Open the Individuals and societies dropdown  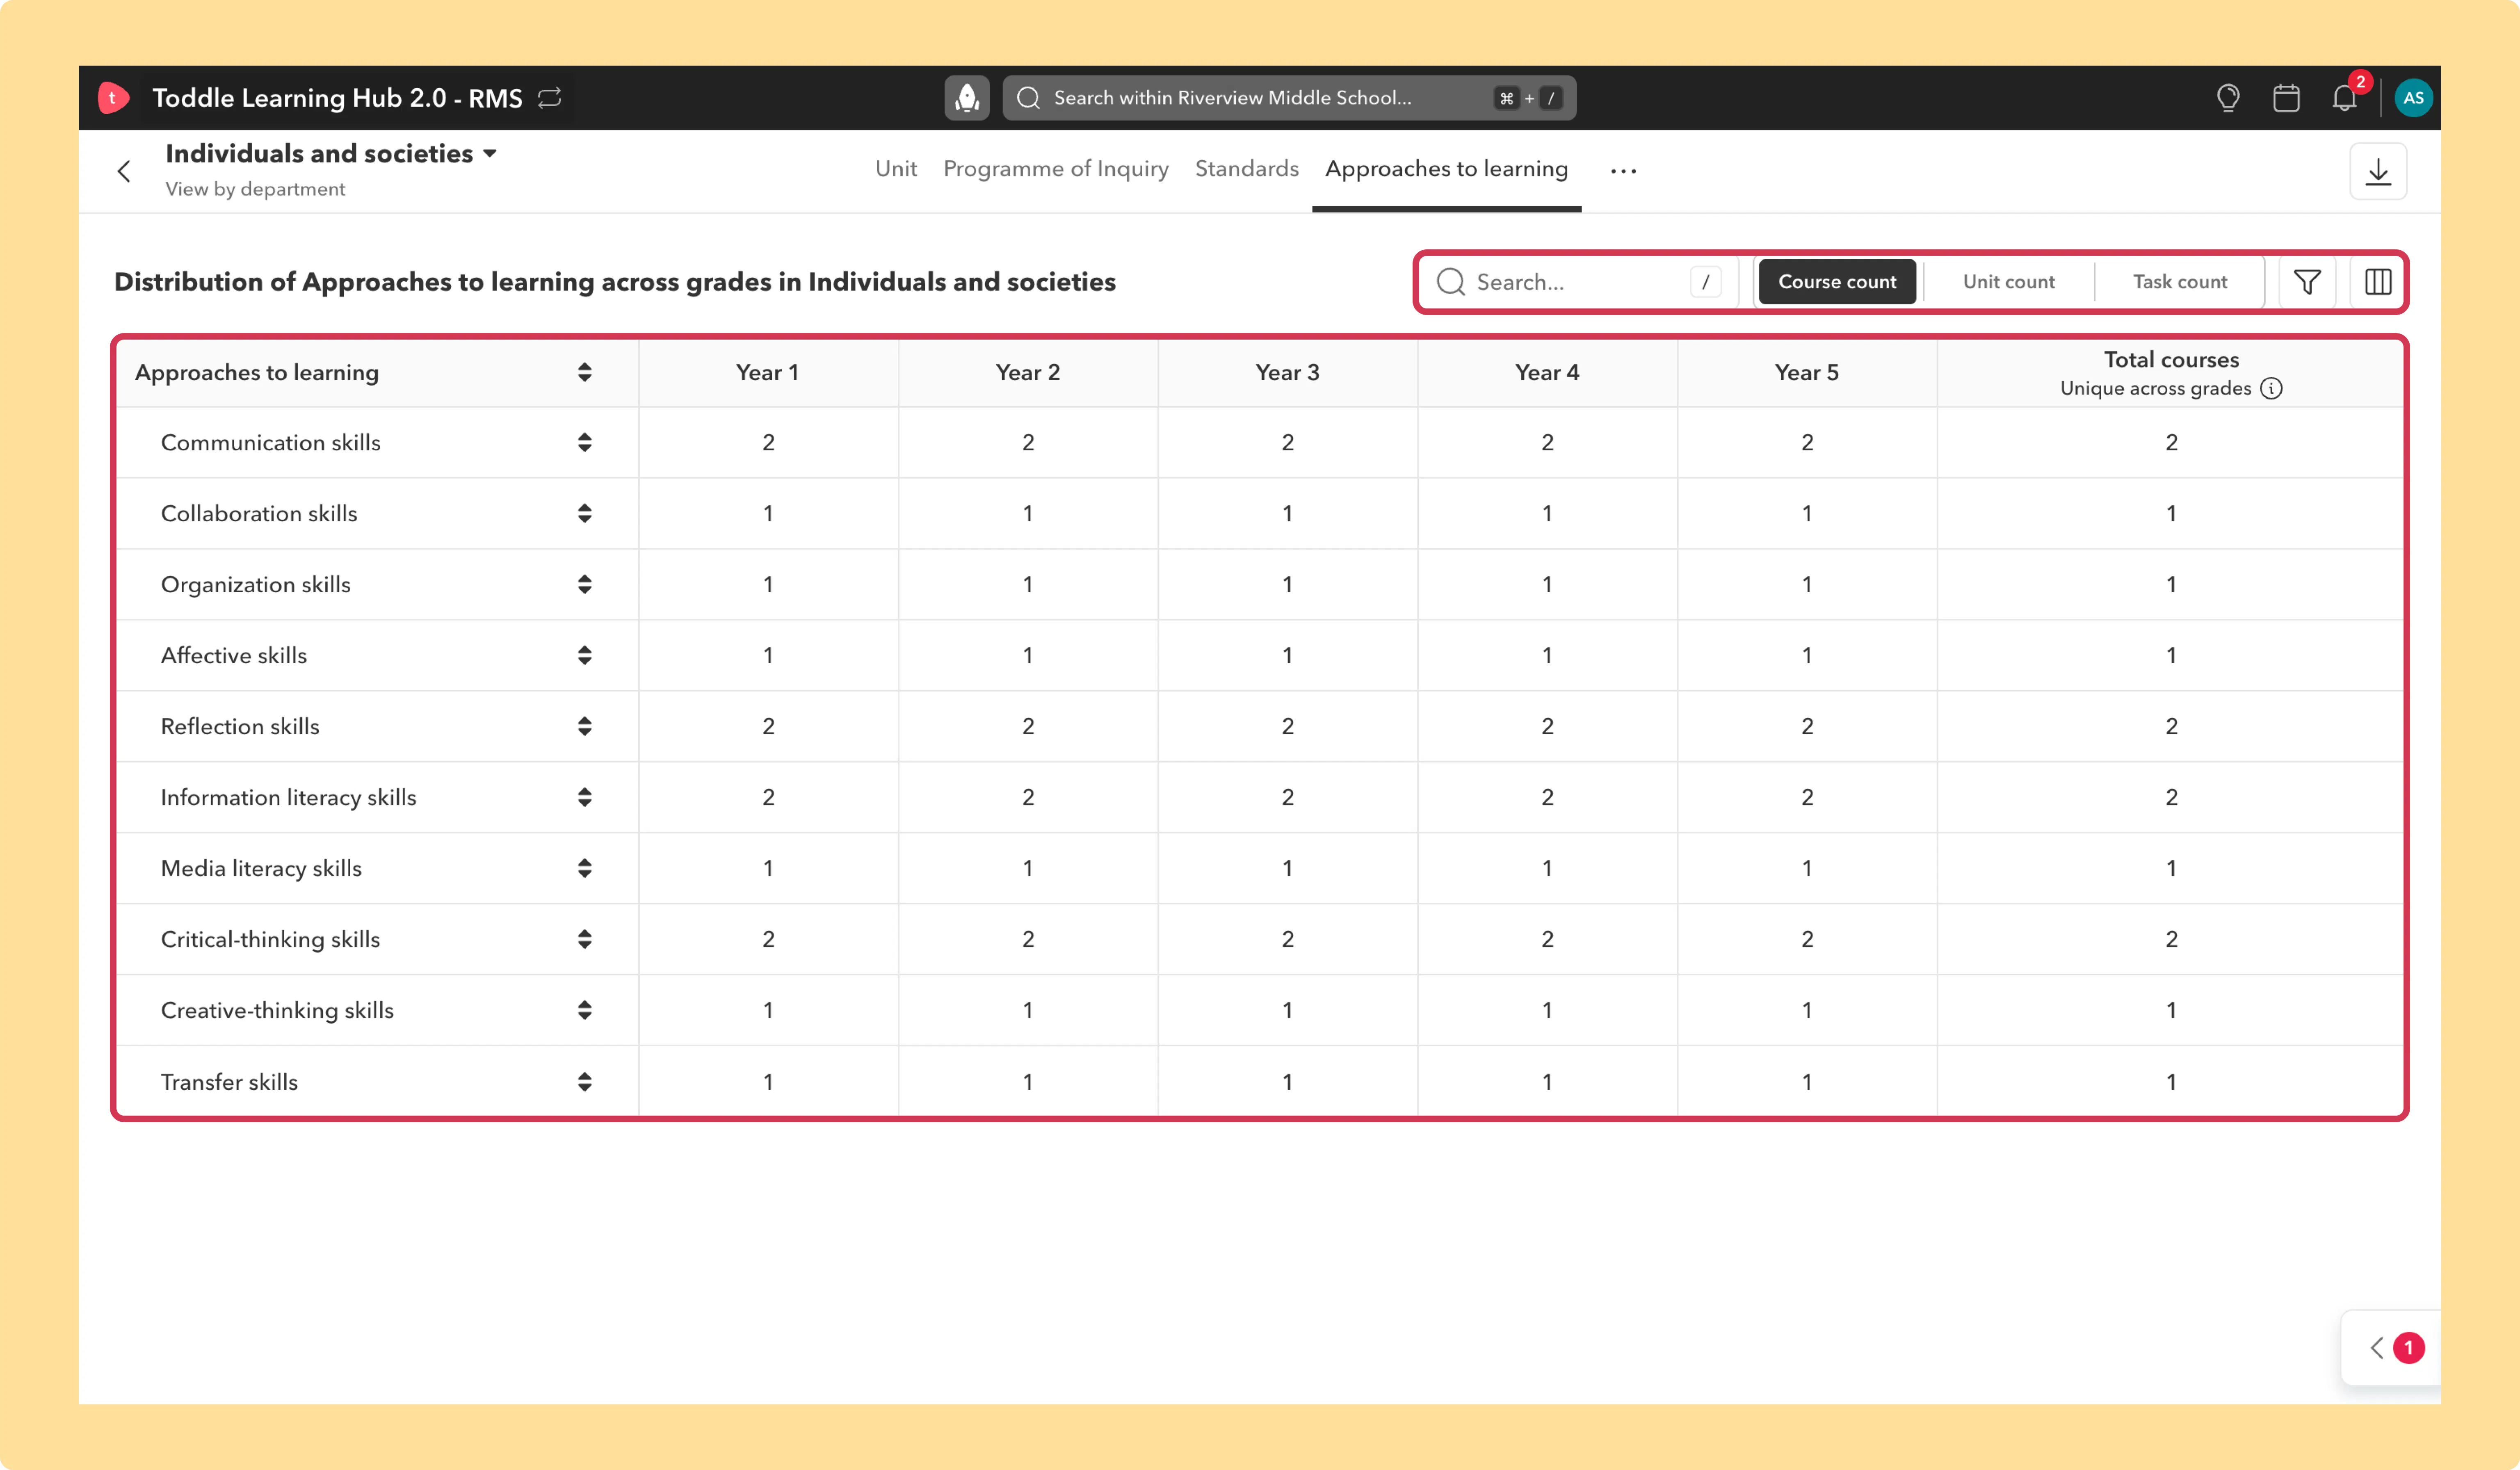pyautogui.click(x=331, y=153)
